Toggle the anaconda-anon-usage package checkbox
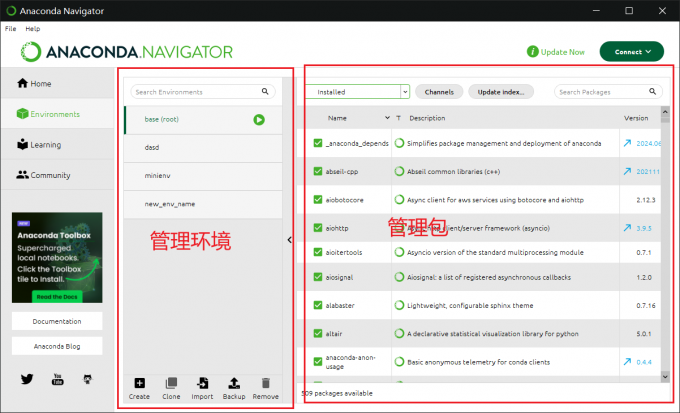Viewport: 680px width, 413px height. 318,361
